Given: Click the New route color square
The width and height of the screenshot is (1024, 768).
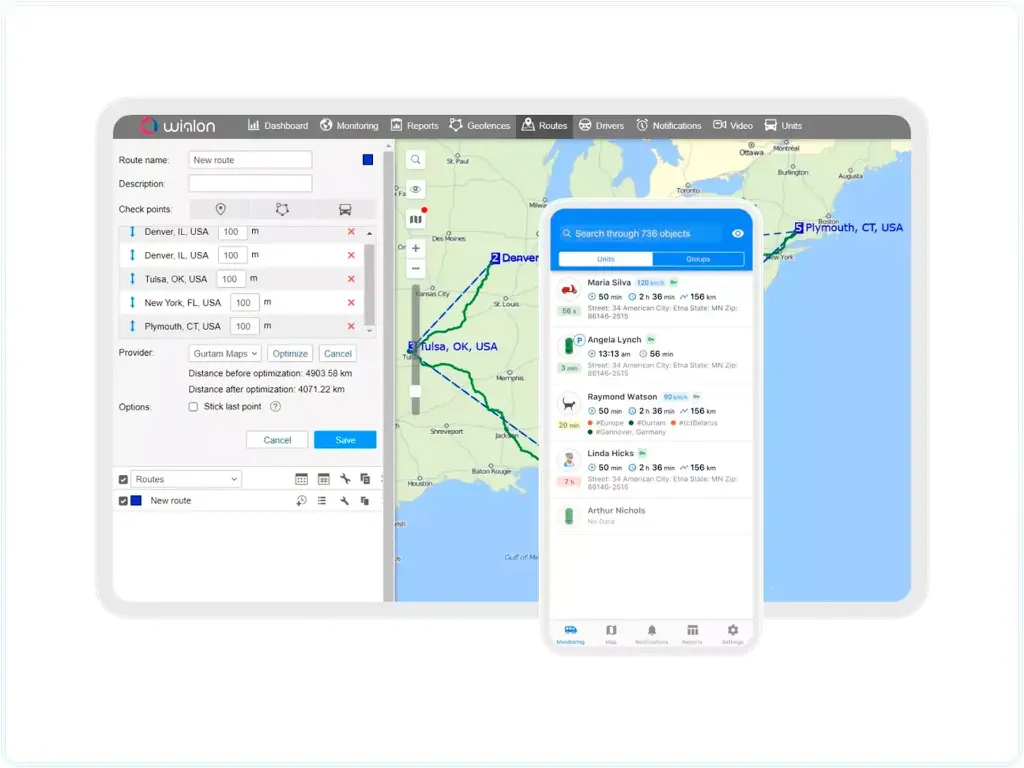Looking at the screenshot, I should pyautogui.click(x=136, y=500).
